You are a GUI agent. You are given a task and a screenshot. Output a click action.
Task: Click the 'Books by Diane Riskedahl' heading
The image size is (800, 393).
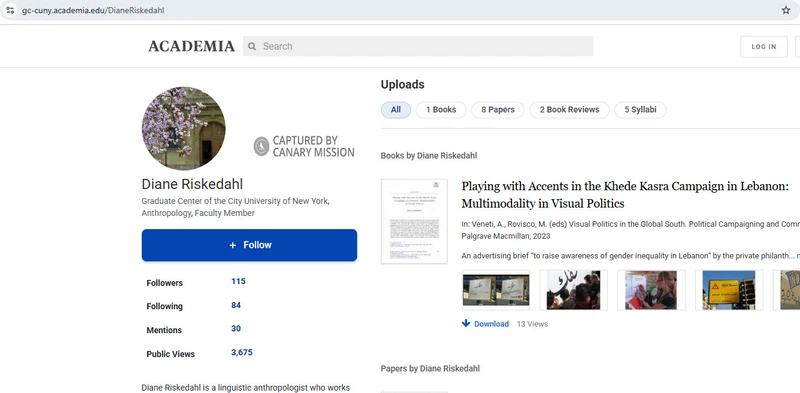coord(429,156)
